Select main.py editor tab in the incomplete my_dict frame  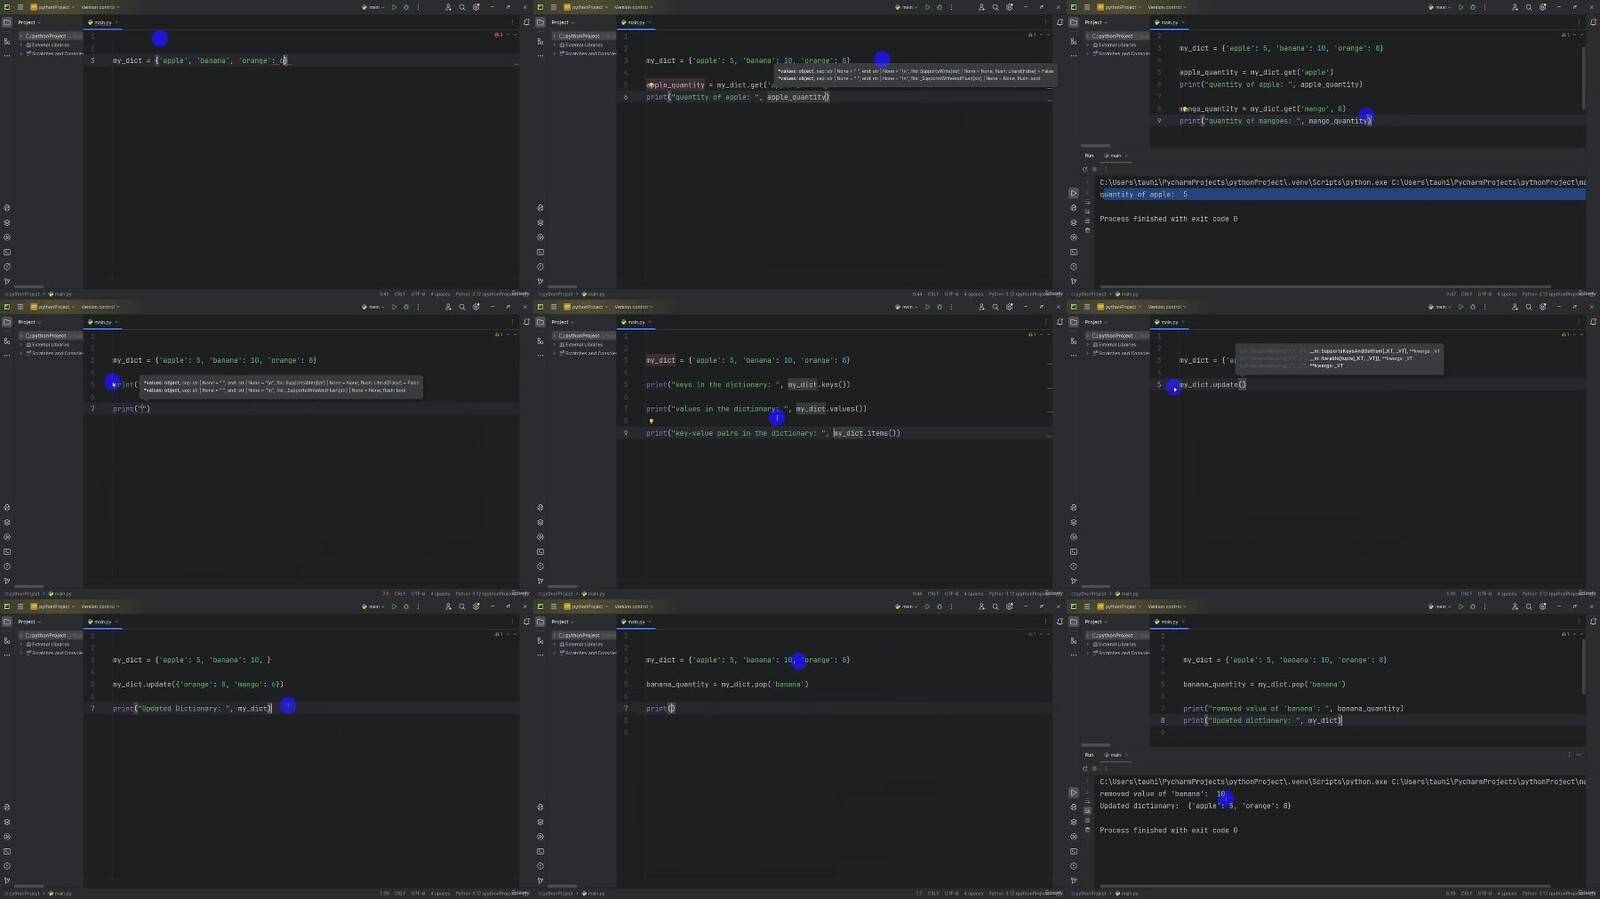pos(101,22)
